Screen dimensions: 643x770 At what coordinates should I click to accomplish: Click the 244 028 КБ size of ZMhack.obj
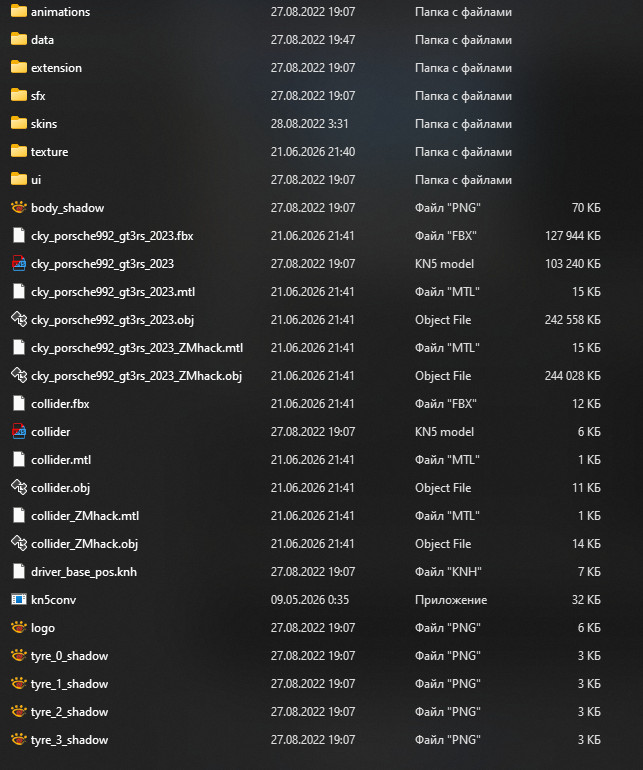[572, 376]
